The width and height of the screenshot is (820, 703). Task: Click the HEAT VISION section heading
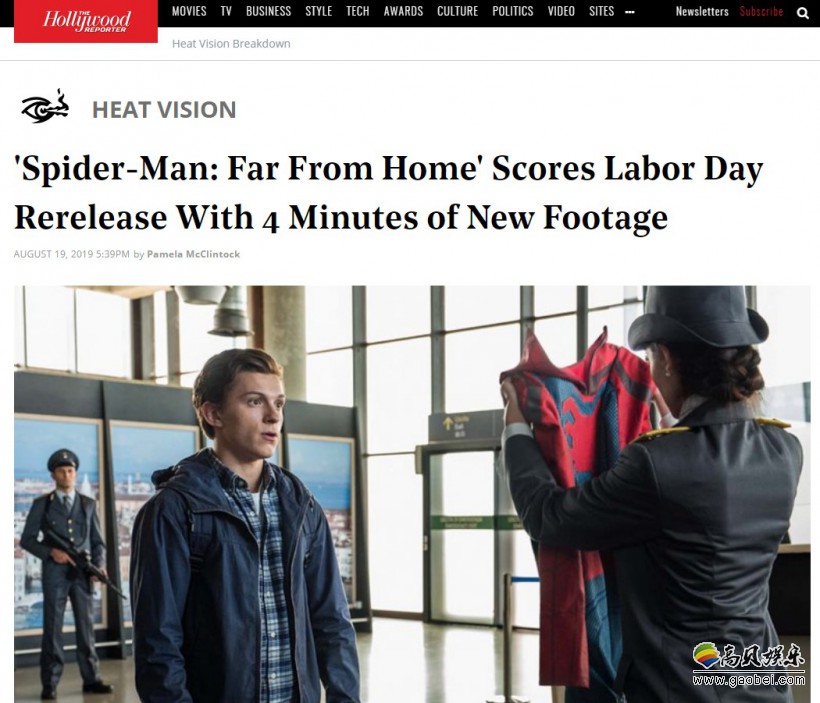click(x=164, y=110)
